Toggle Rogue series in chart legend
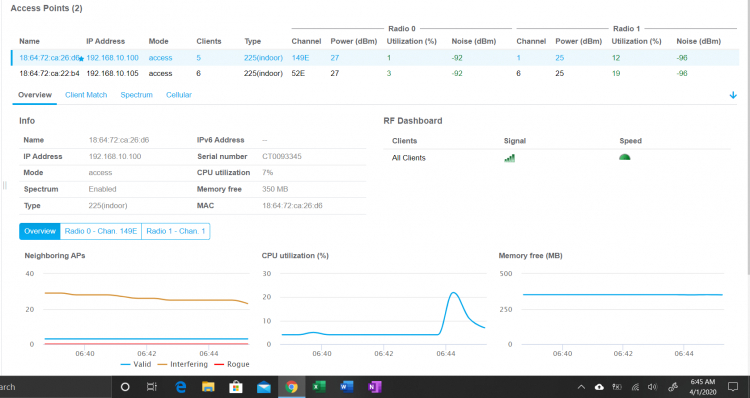Viewport: 750px width, 398px height. tap(232, 364)
